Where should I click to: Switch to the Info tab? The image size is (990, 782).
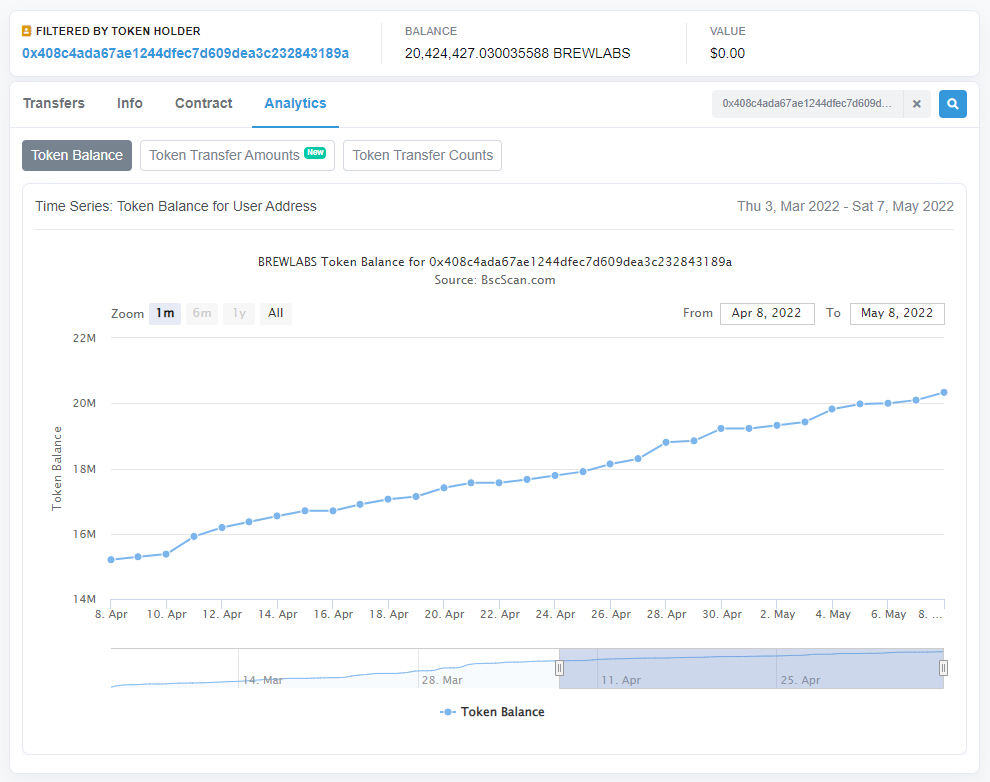[129, 103]
